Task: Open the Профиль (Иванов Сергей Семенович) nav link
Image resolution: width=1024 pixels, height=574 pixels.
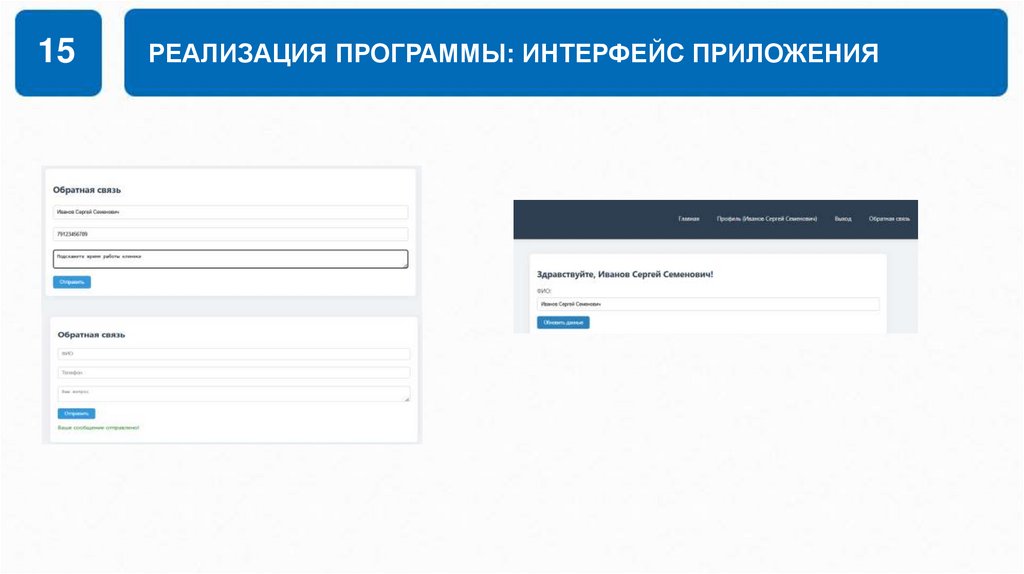Action: pyautogui.click(x=767, y=219)
